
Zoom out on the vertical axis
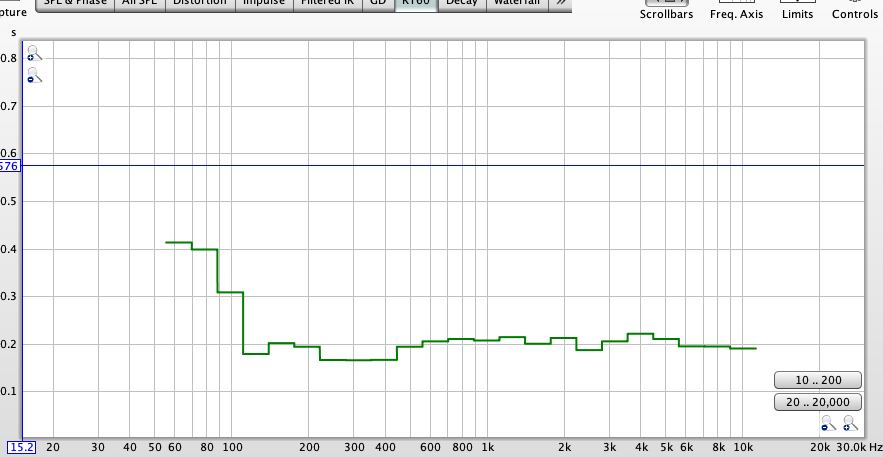pyautogui.click(x=34, y=75)
